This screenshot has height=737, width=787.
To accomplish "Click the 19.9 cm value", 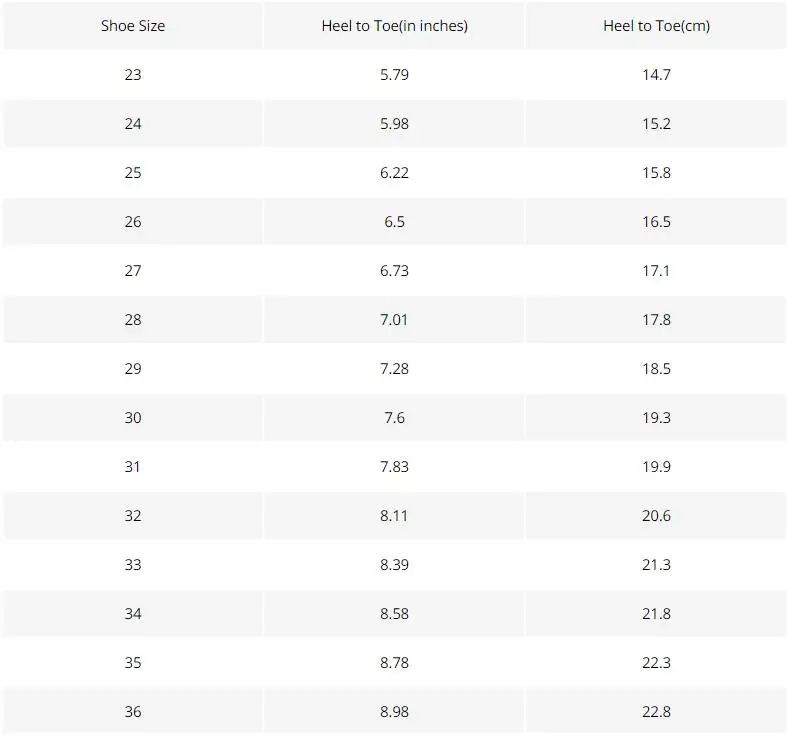I will point(656,467).
